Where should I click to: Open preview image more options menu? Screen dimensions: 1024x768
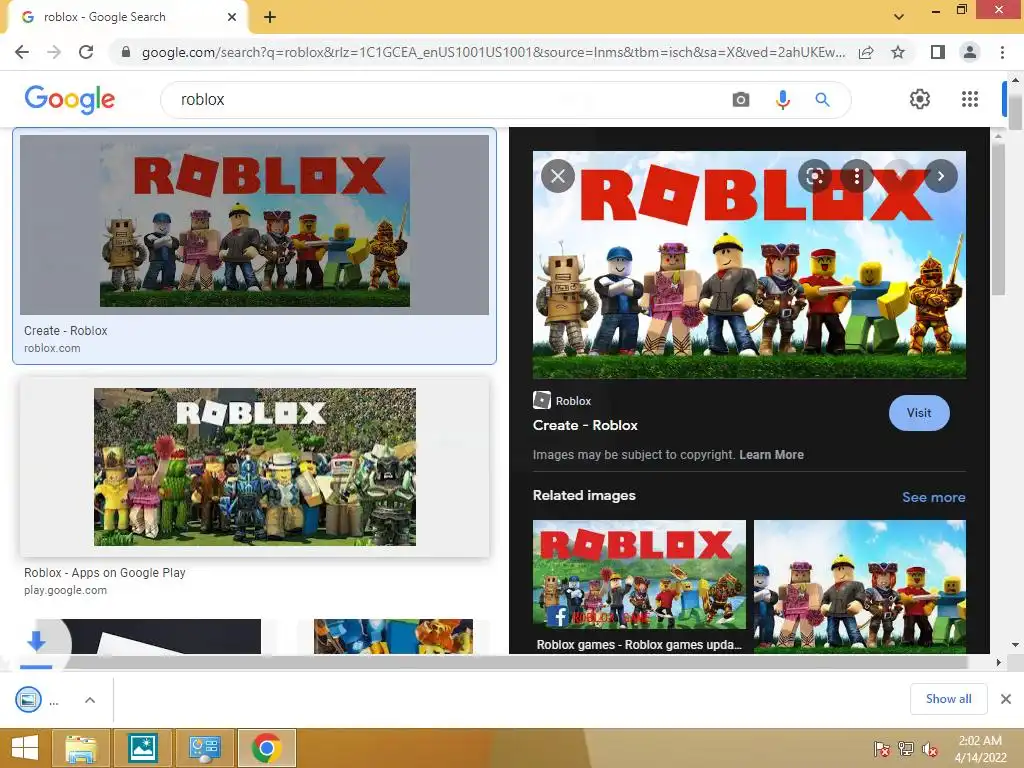(857, 176)
